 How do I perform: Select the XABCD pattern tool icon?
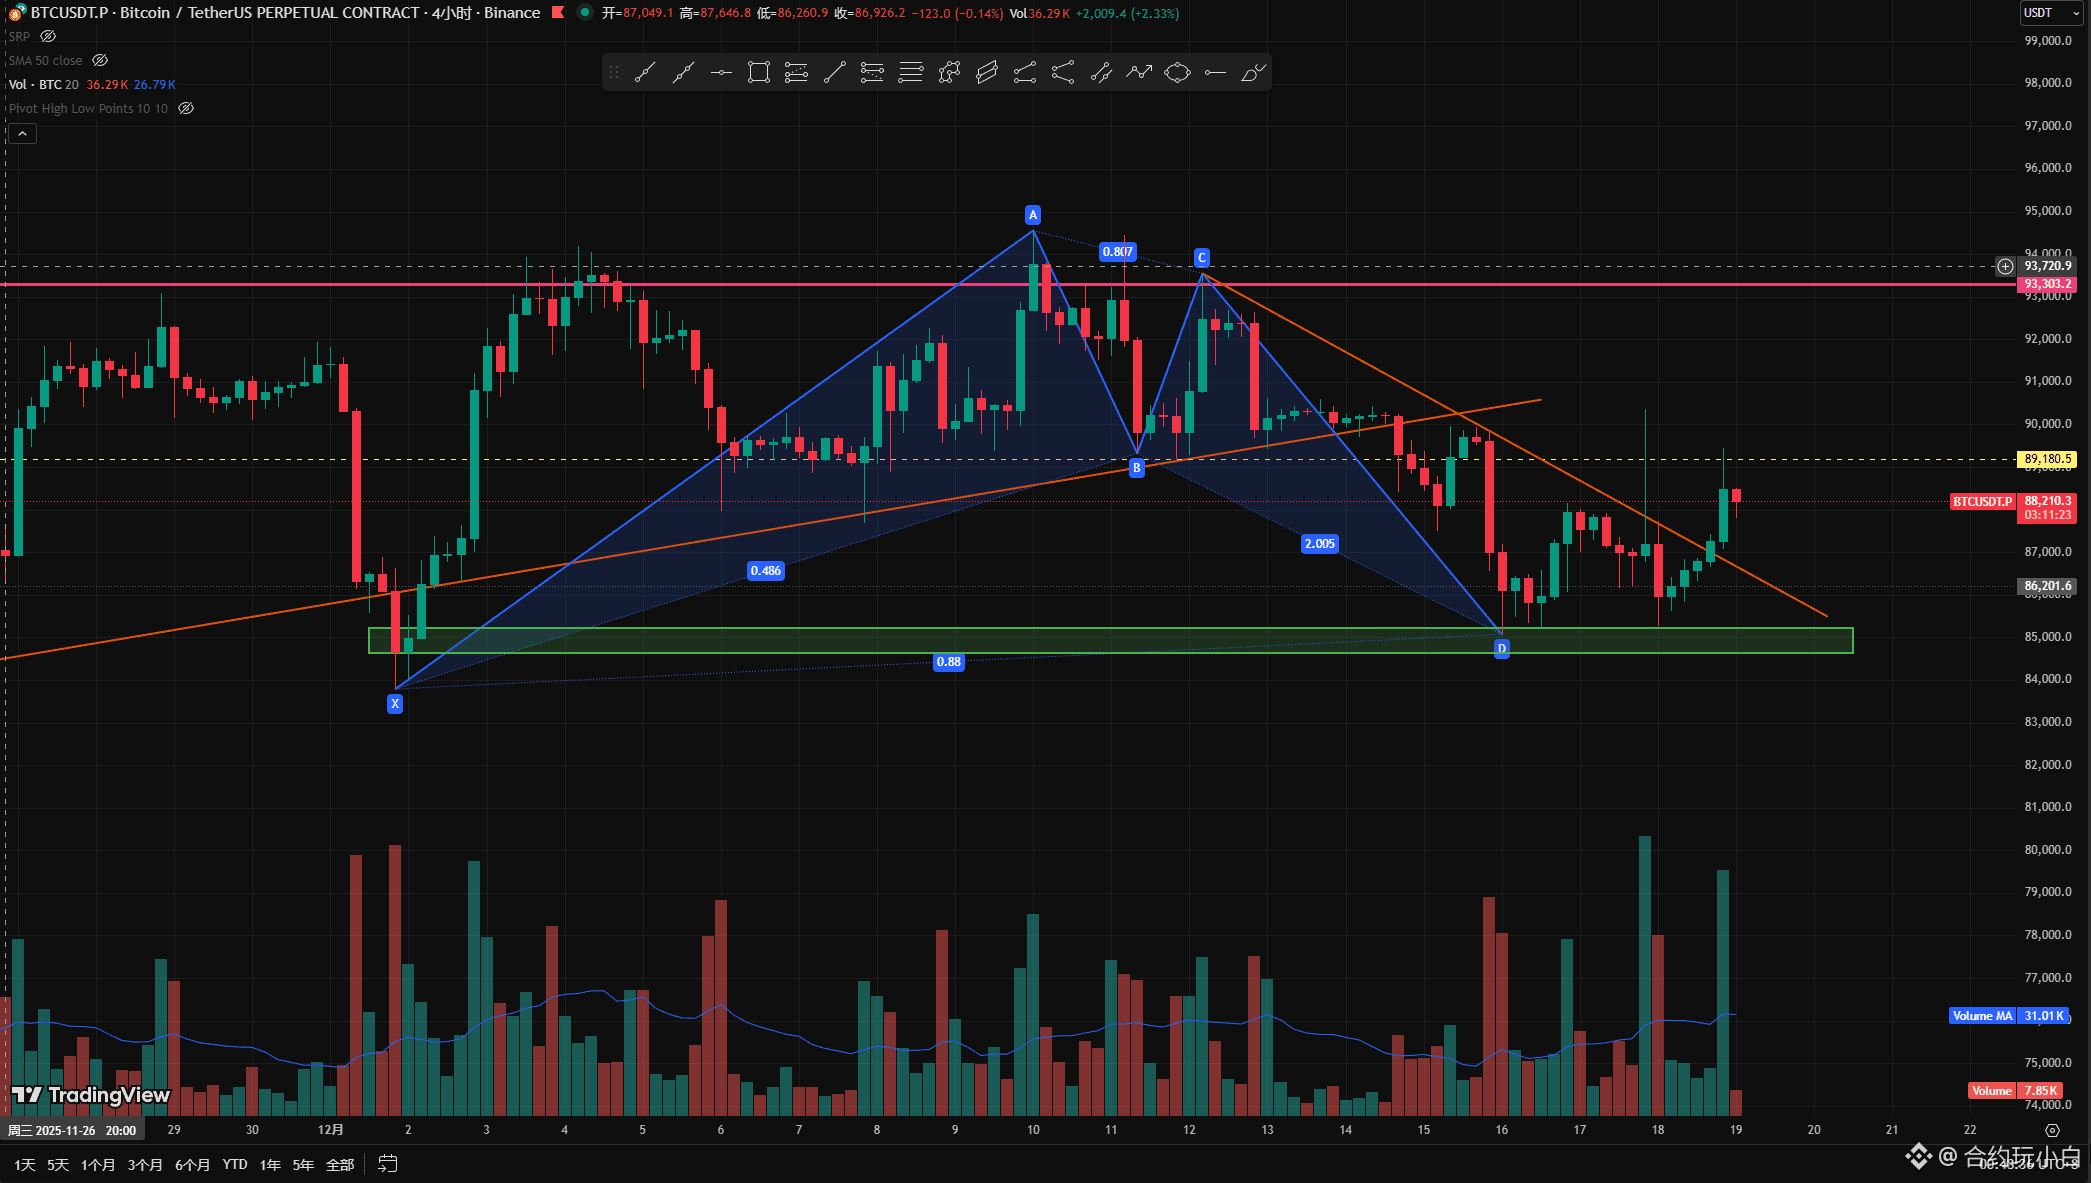click(949, 72)
